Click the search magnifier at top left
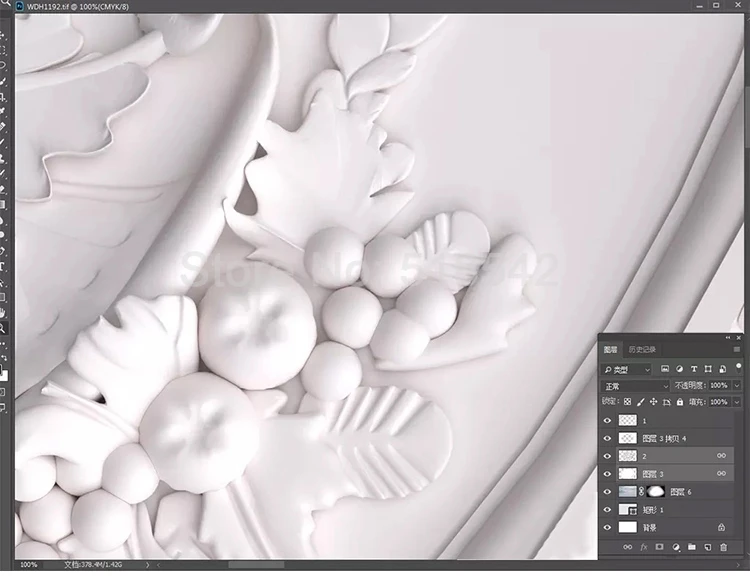This screenshot has height=581, width=750. (x=3, y=3)
